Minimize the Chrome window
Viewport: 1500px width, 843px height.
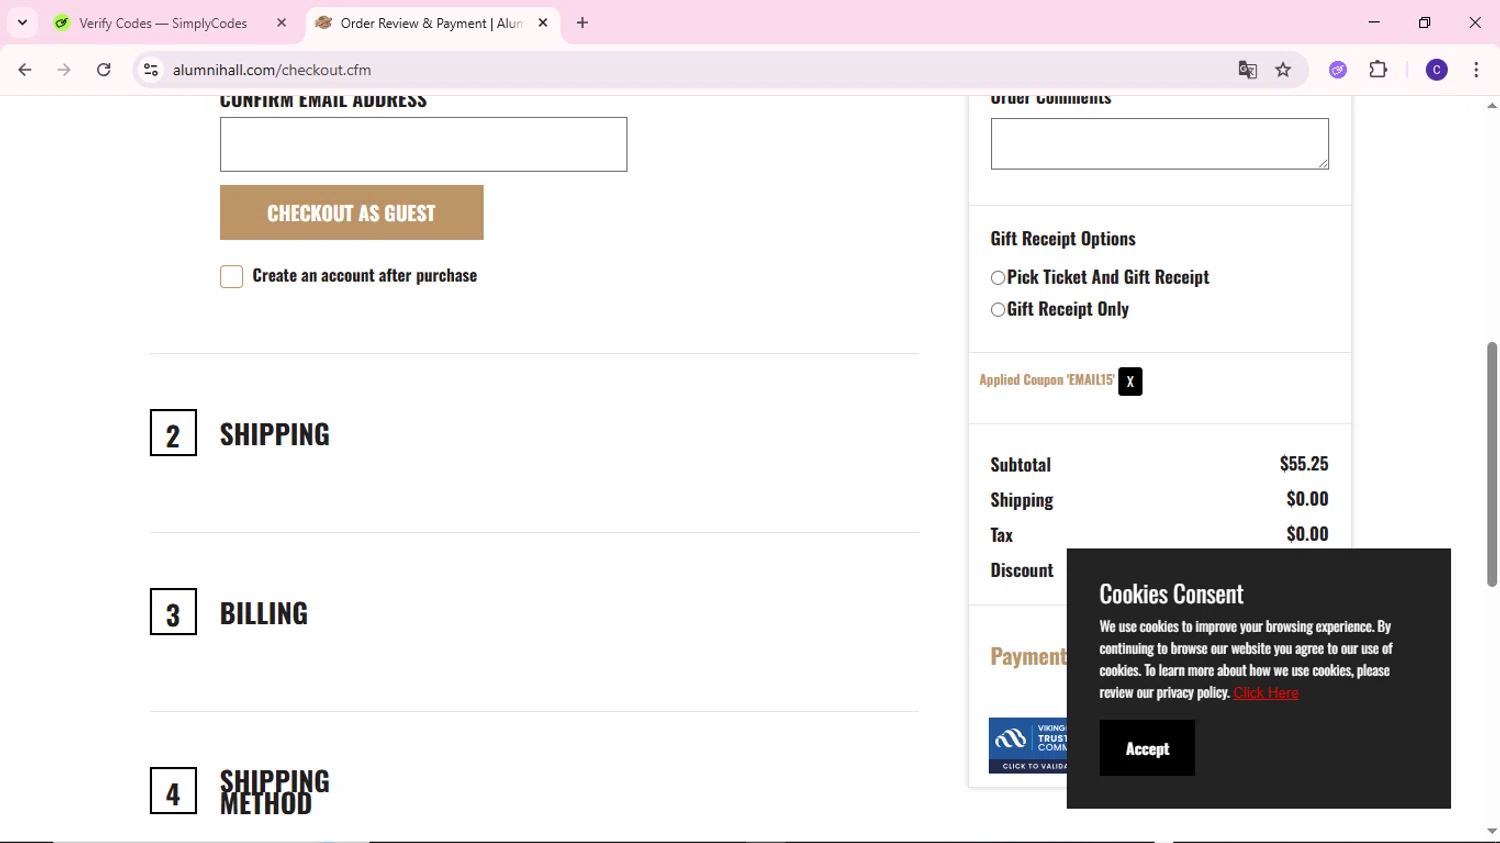point(1374,22)
